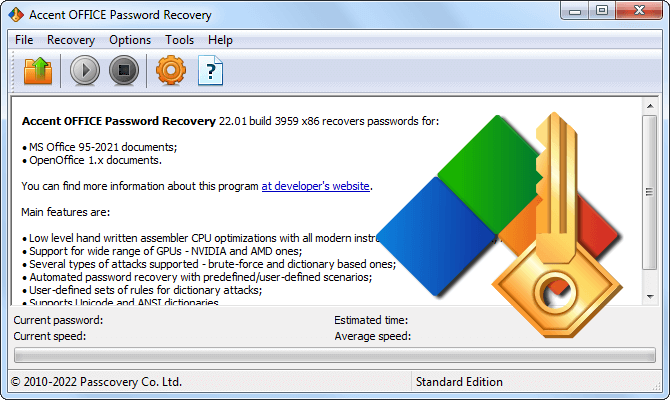Screen dimensions: 670x400
Task: Open the Options menu
Action: point(130,40)
